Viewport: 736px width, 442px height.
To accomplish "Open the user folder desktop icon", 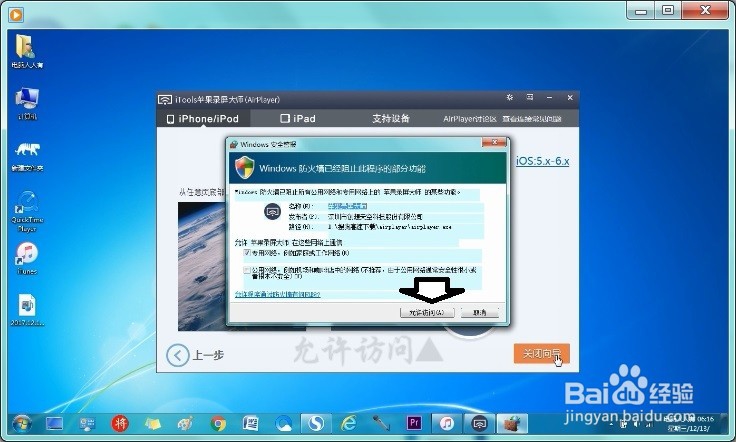I will pos(27,52).
